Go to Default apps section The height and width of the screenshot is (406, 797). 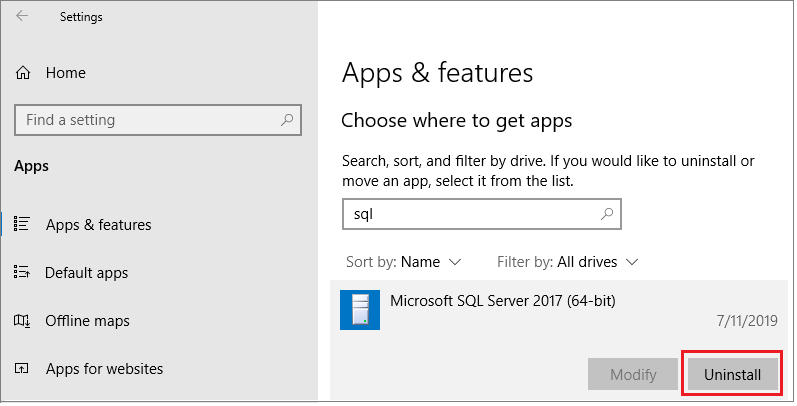[x=86, y=273]
